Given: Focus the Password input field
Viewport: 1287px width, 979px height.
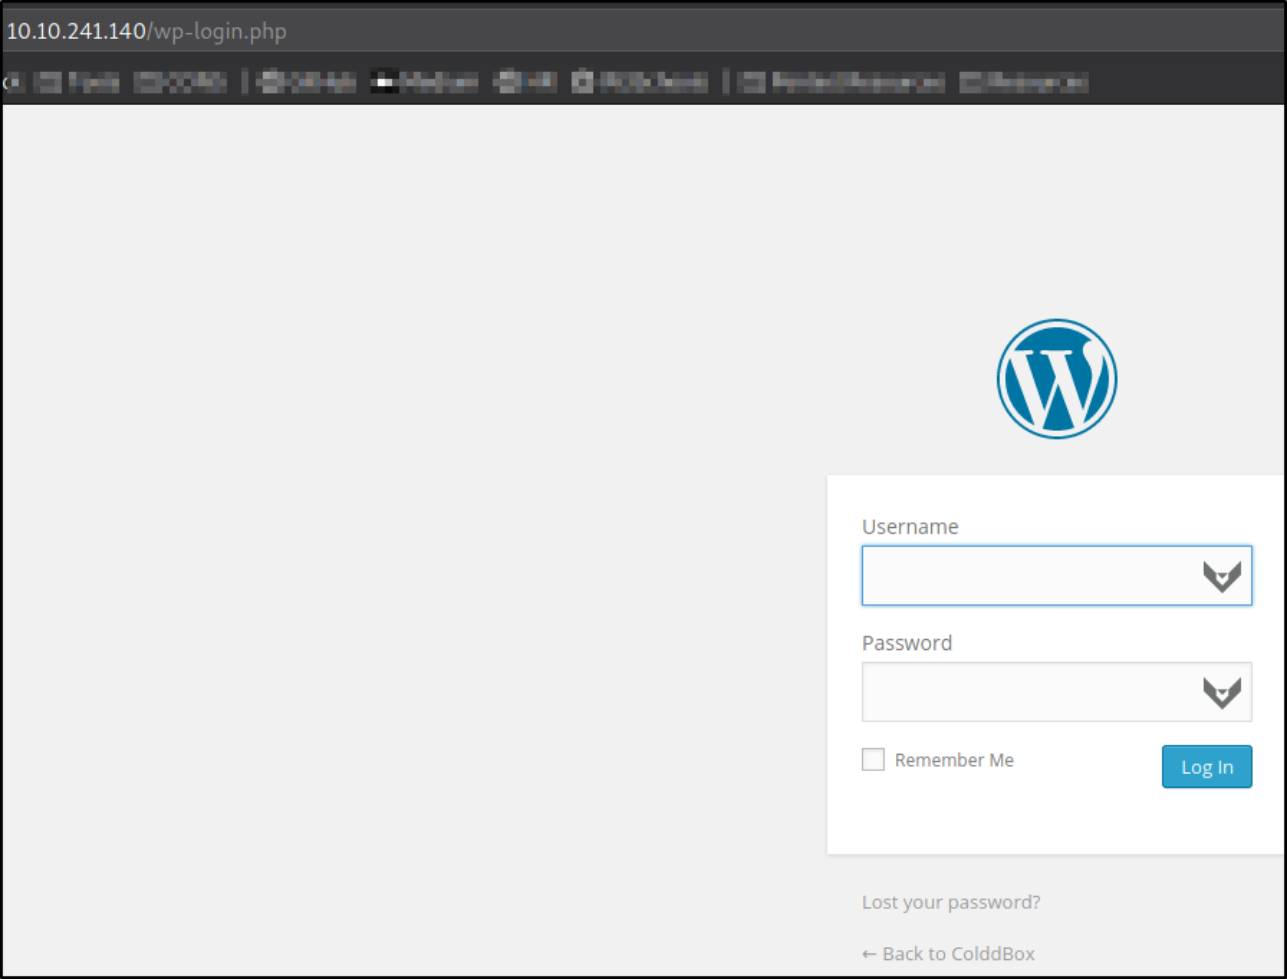Looking at the screenshot, I should tap(1056, 692).
